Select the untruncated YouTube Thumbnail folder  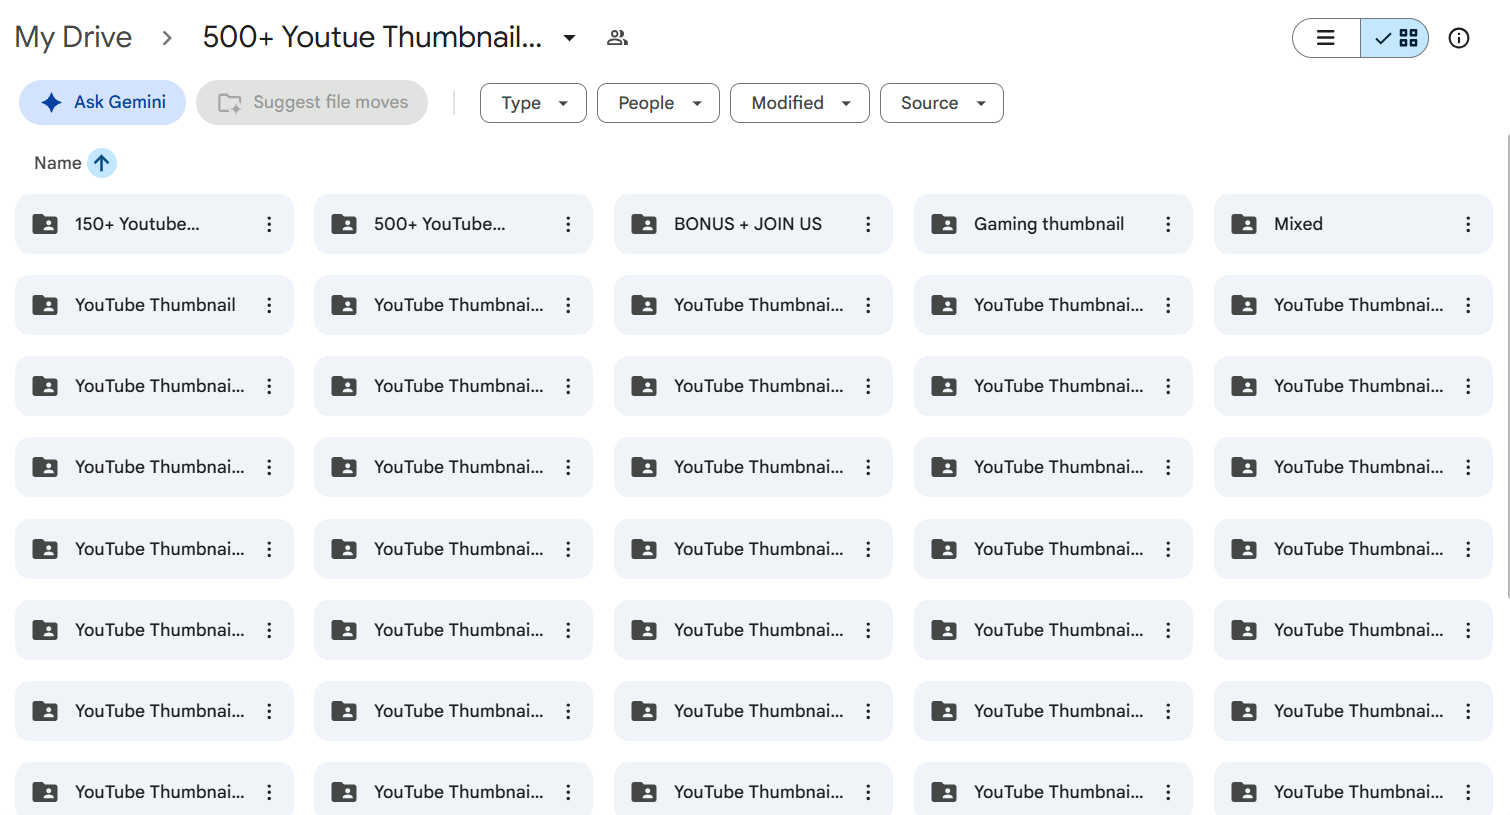point(154,305)
